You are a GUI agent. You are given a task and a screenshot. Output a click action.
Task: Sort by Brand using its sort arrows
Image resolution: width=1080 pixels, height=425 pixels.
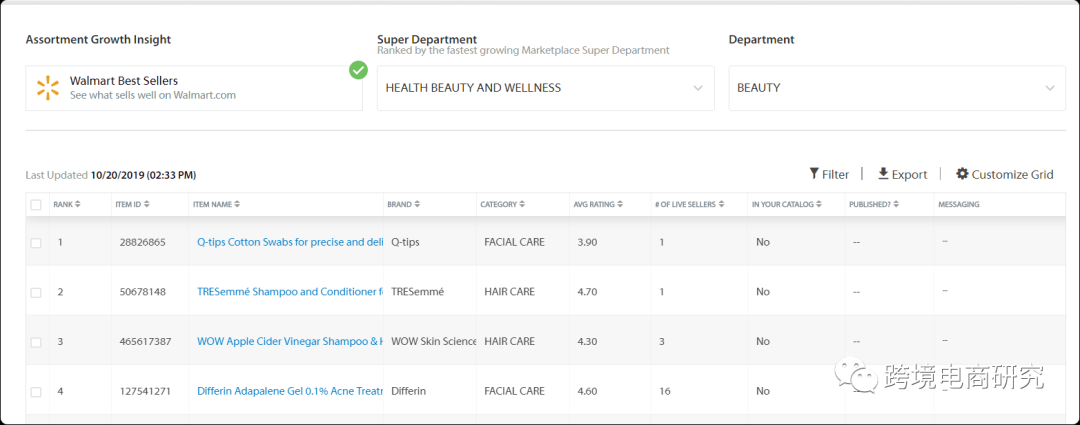[417, 205]
